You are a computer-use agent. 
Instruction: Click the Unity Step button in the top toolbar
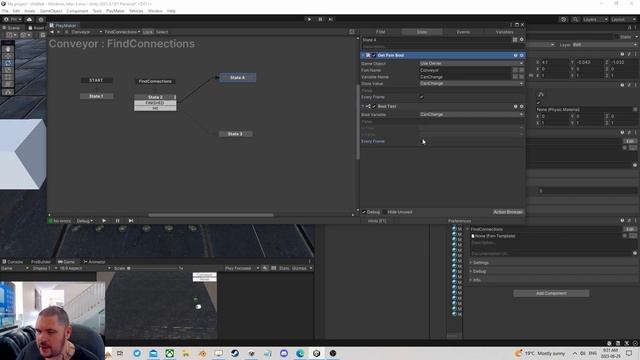click(331, 19)
